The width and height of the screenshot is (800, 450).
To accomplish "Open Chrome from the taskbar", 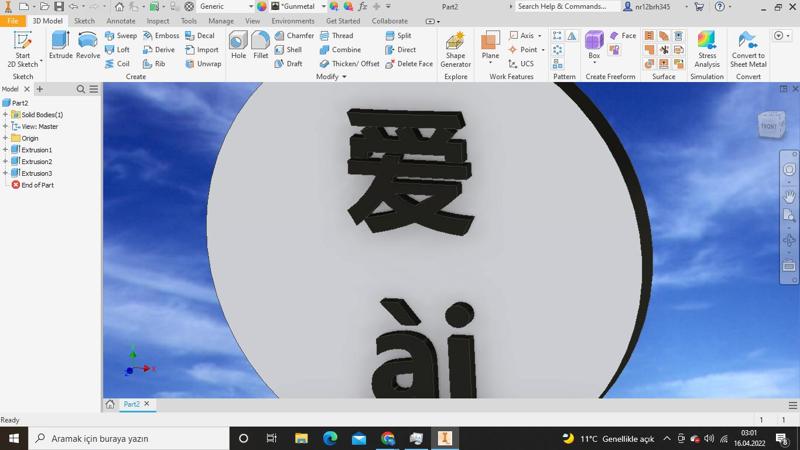I will click(x=388, y=438).
